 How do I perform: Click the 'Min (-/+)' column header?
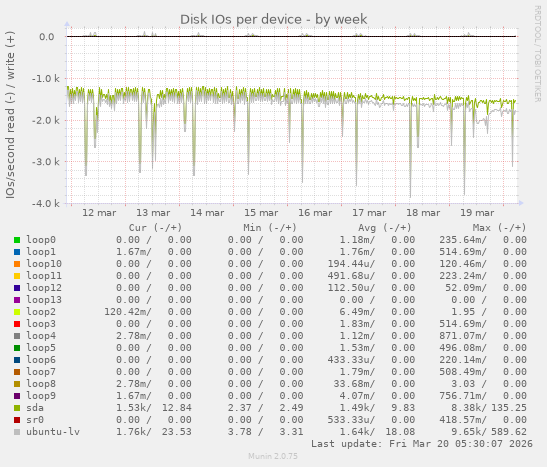pos(270,228)
